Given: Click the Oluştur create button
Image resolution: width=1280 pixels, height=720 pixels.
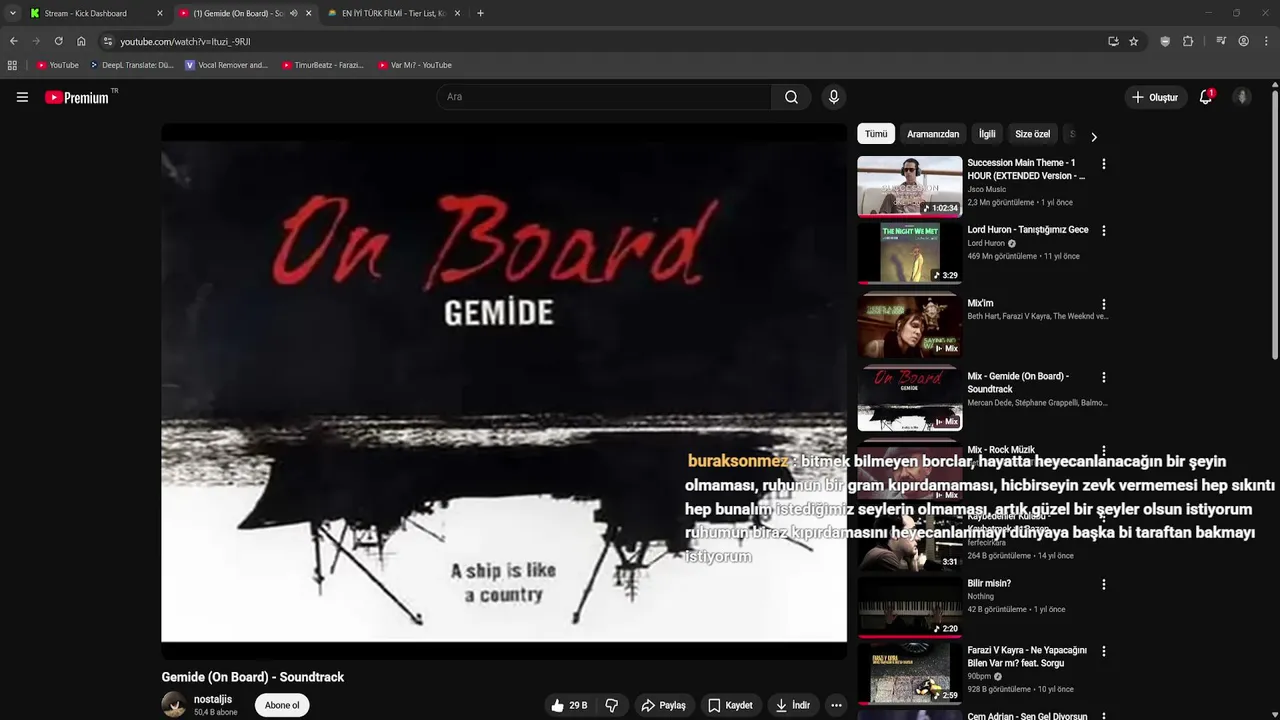Looking at the screenshot, I should pos(1154,97).
